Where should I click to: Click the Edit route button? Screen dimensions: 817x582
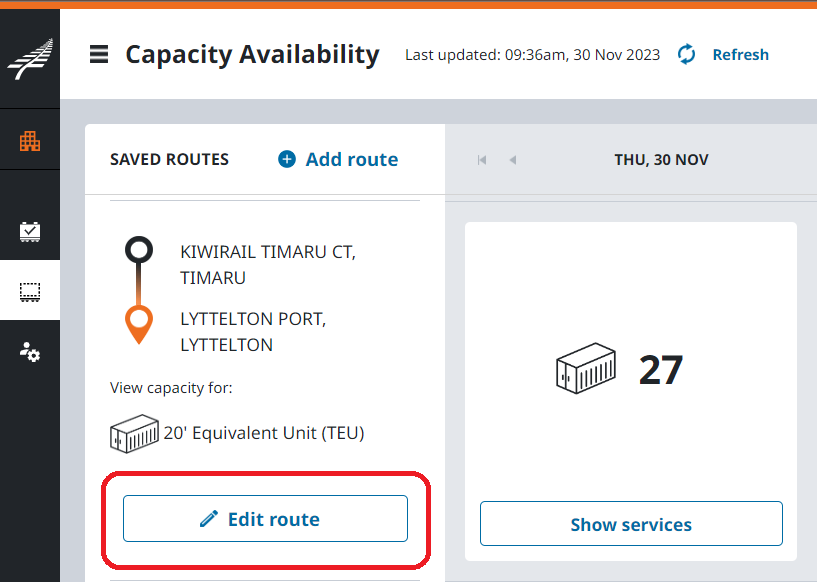pos(265,519)
